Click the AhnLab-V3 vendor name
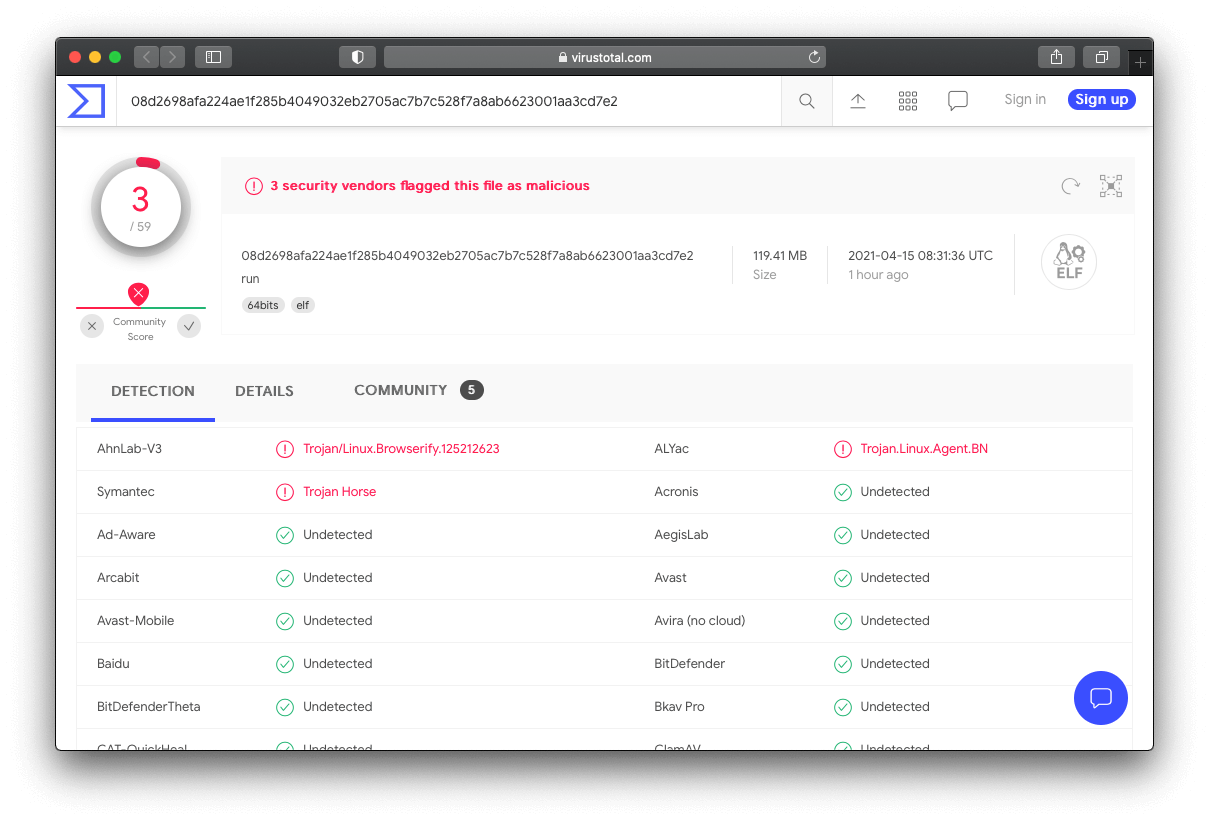This screenshot has height=824, width=1209. coord(129,449)
